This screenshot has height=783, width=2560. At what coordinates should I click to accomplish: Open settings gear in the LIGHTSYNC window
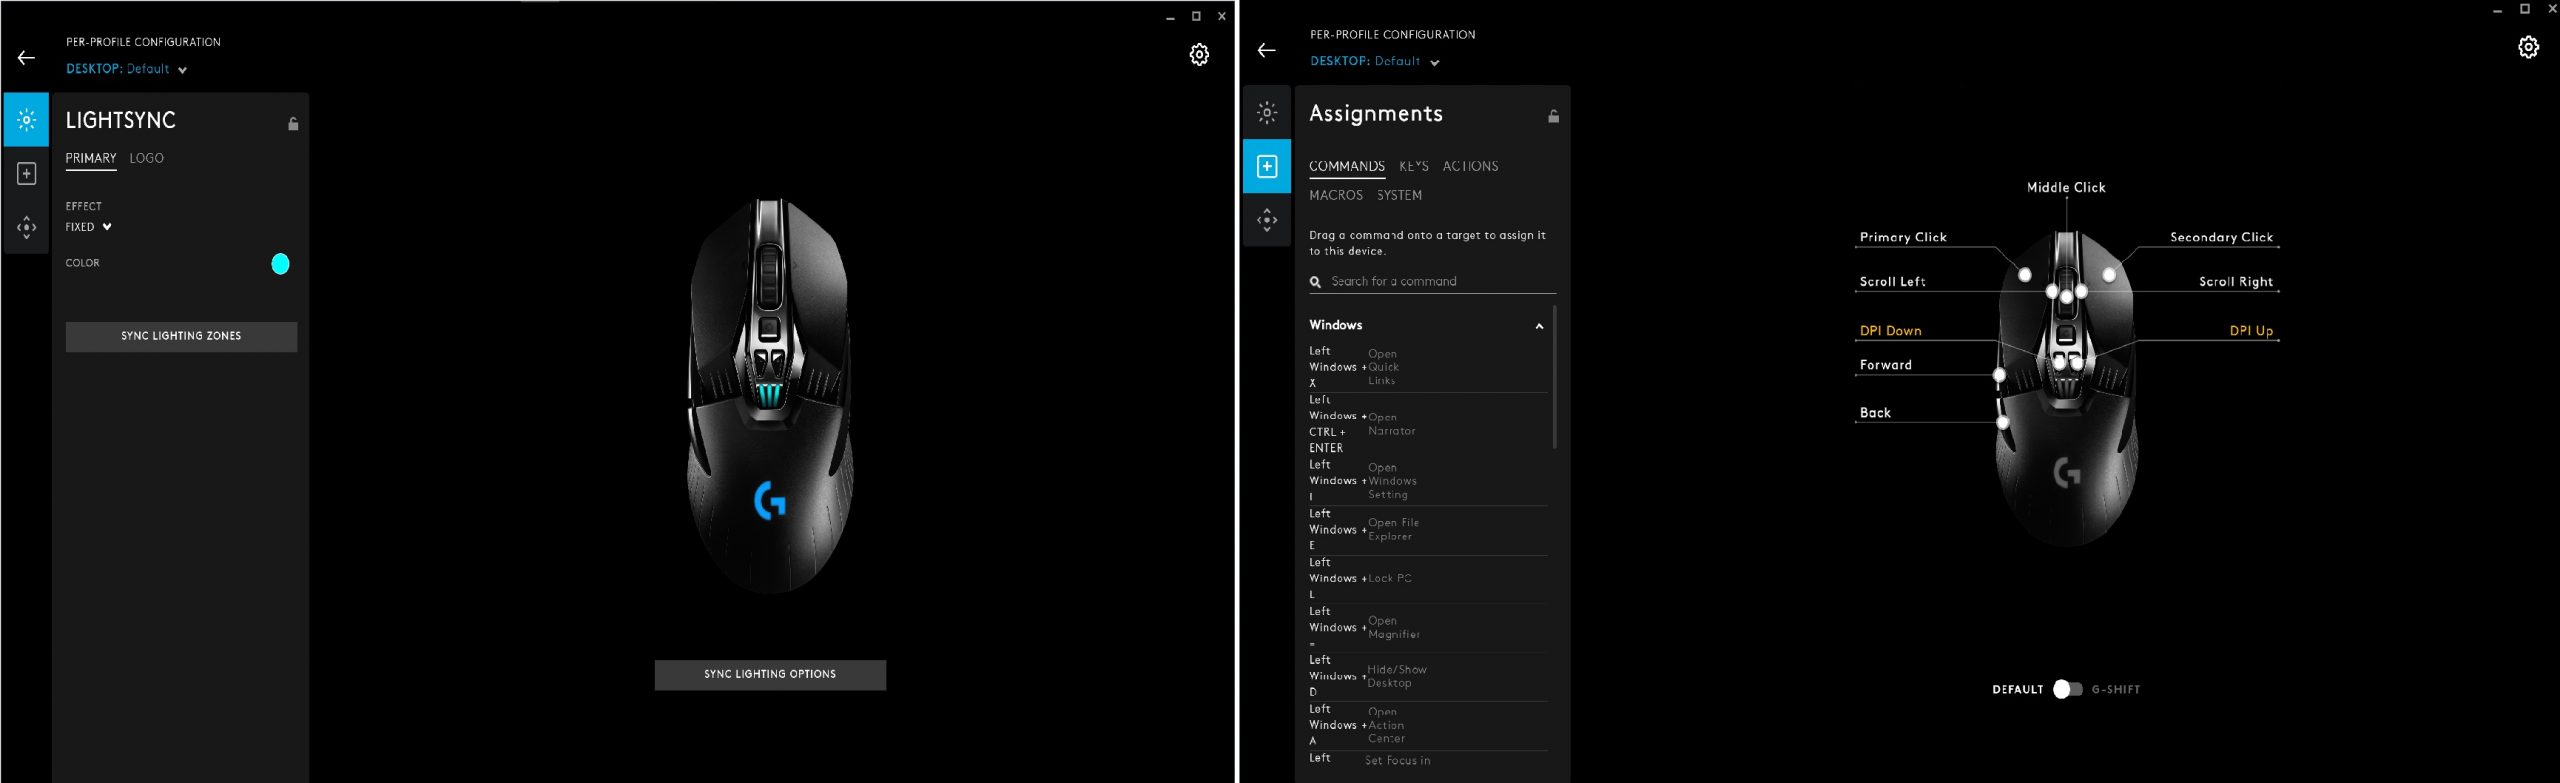pos(1199,55)
